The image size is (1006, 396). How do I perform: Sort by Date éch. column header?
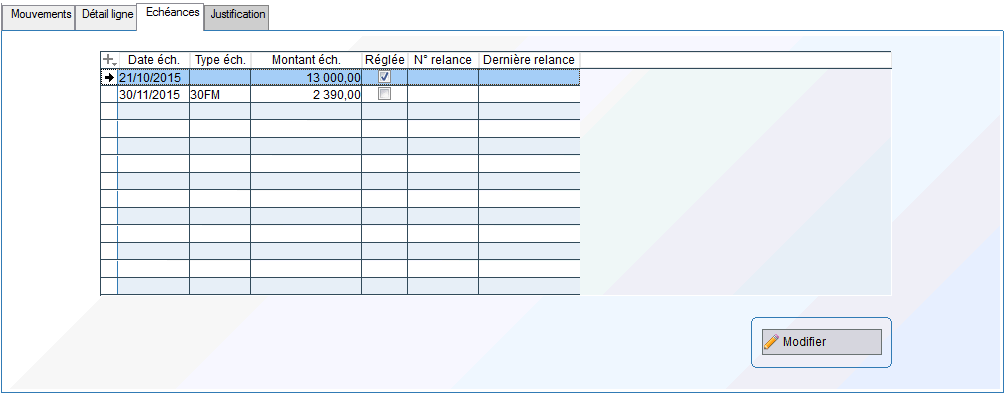point(154,60)
